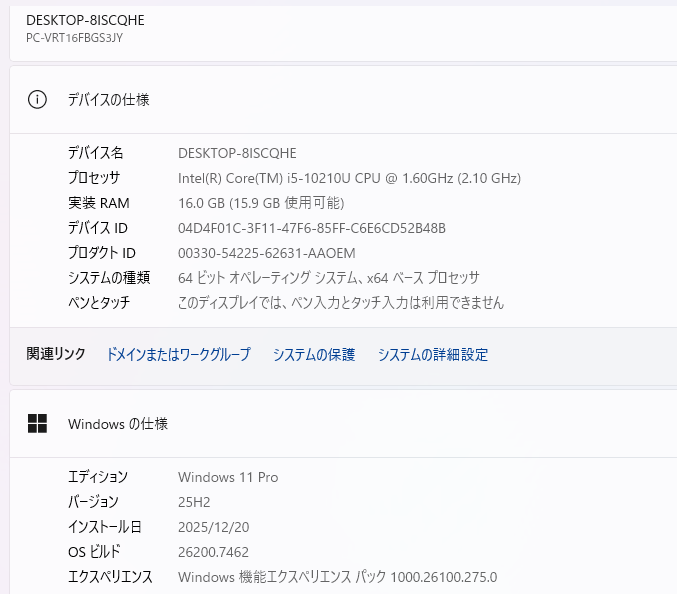Screen dimensions: 677x594
Task: Open the システムの詳細設定 link
Action: 432,355
